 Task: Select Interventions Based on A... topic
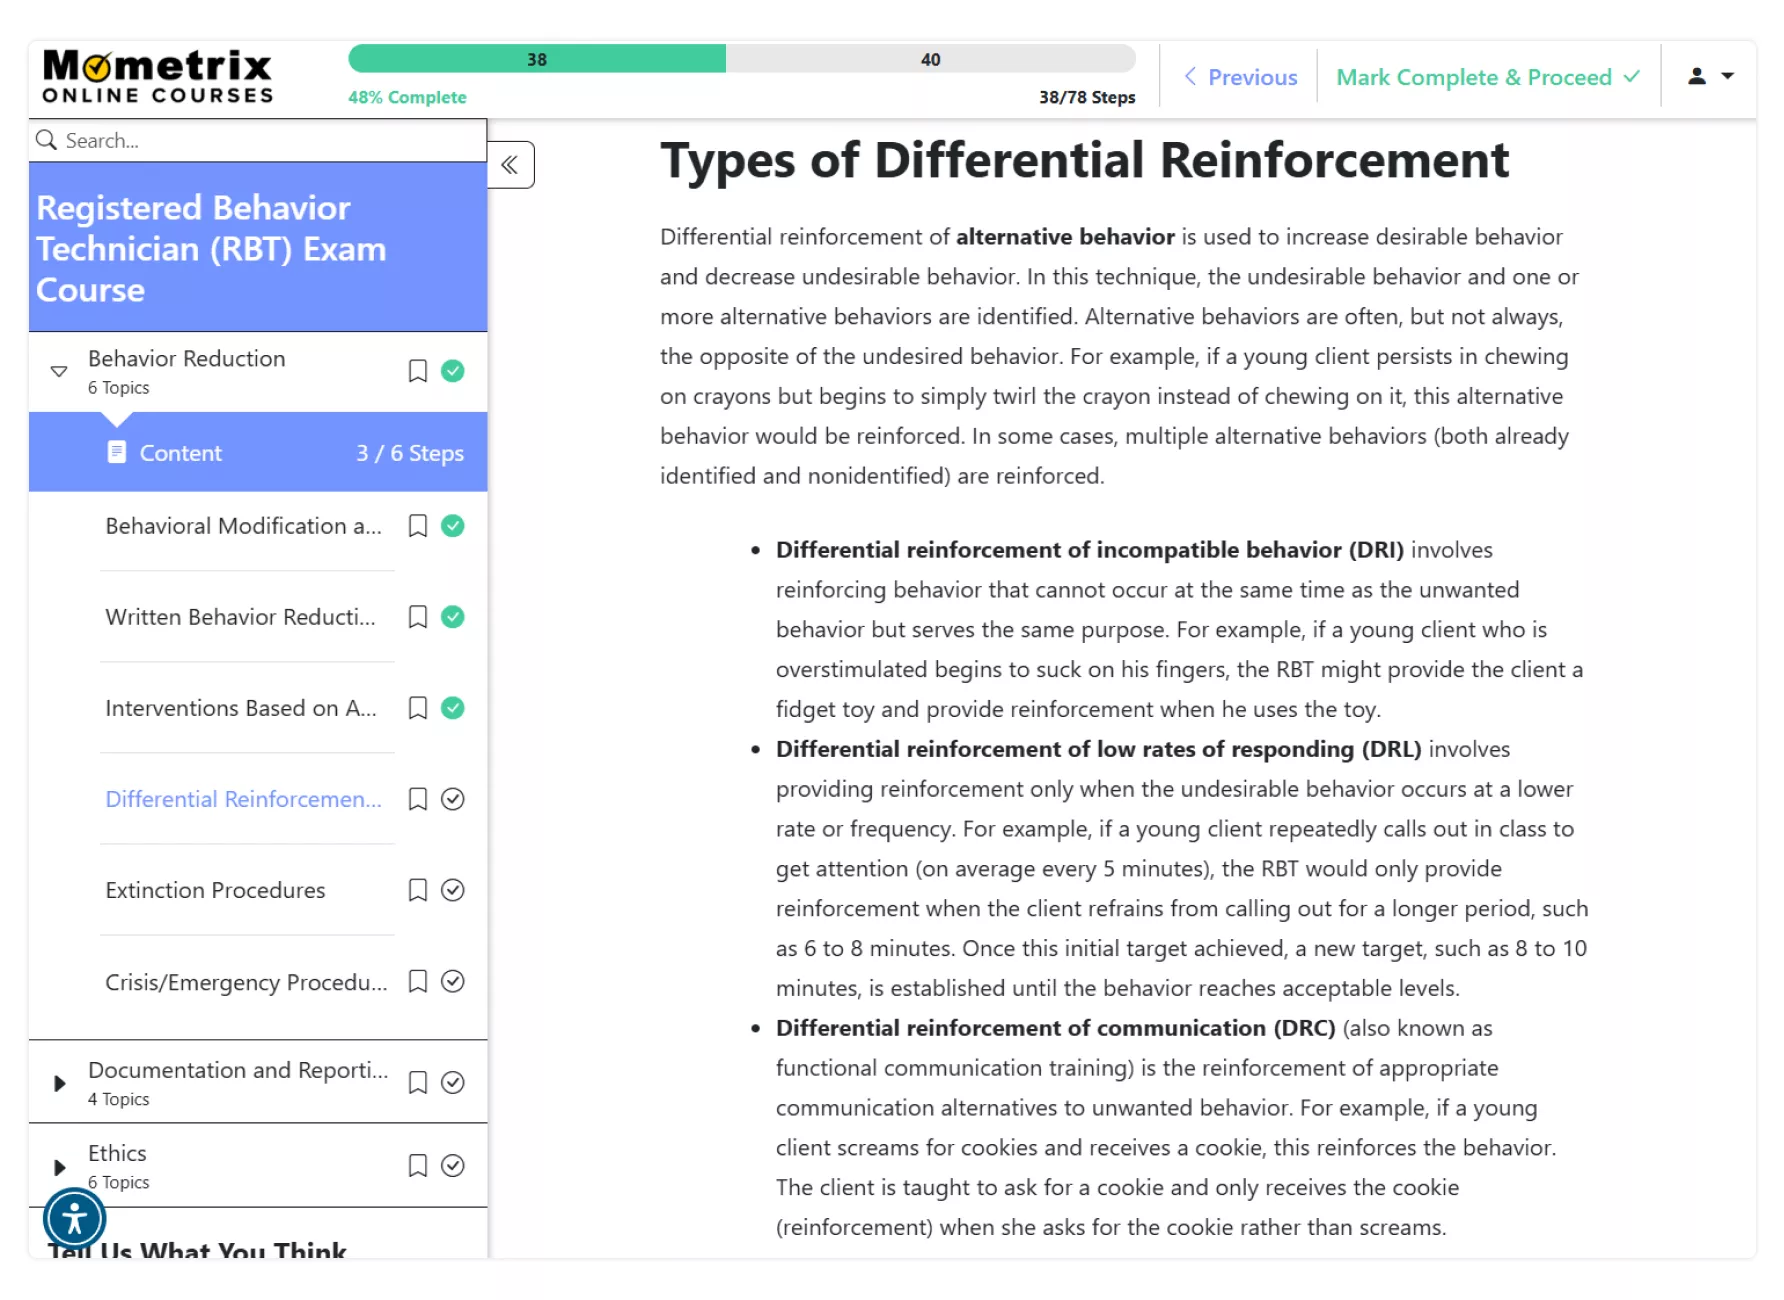241,708
